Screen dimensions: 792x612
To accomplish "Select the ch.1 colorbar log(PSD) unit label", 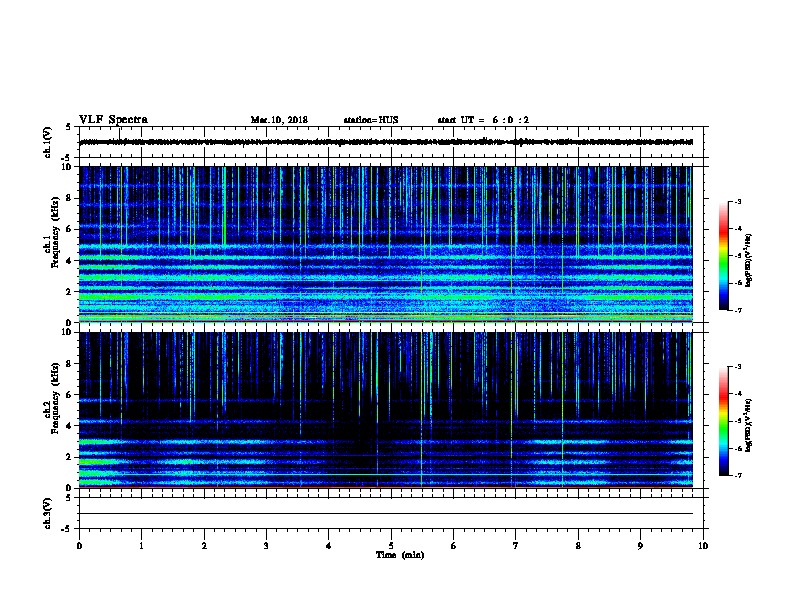I will 749,261.
